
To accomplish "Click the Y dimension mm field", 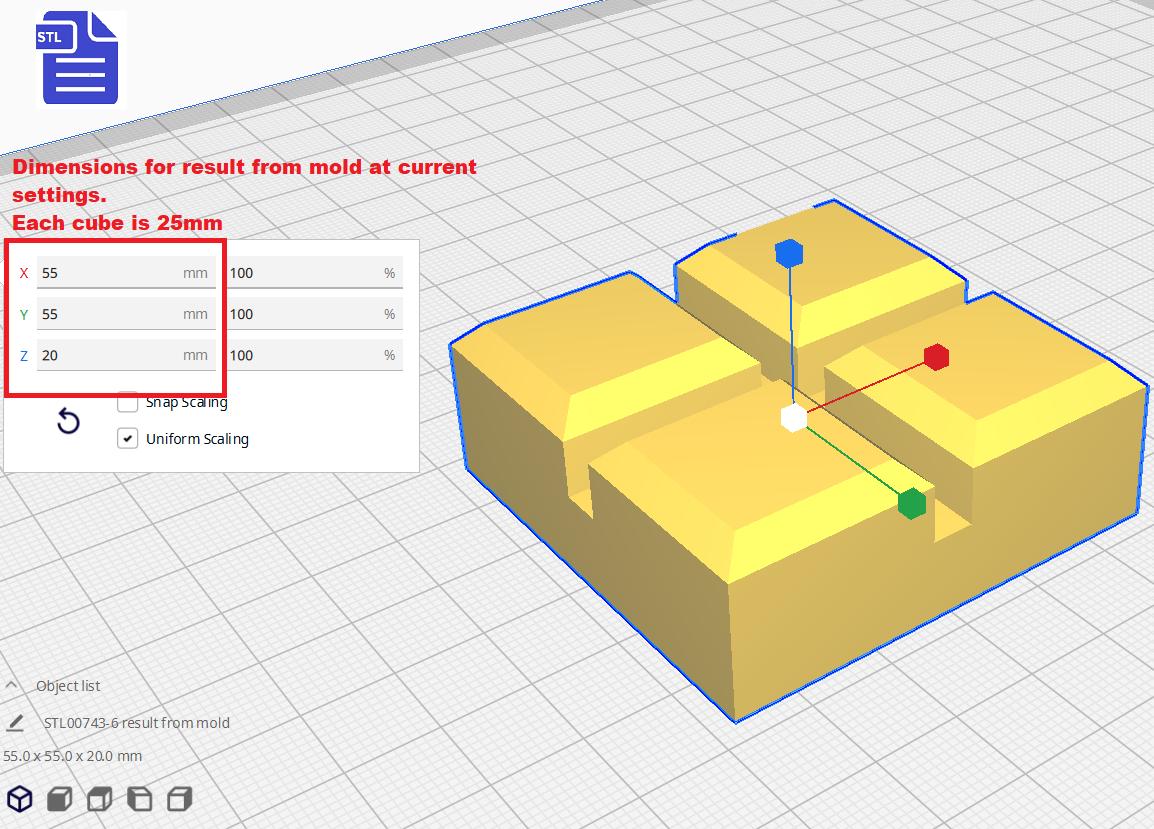I will point(126,314).
